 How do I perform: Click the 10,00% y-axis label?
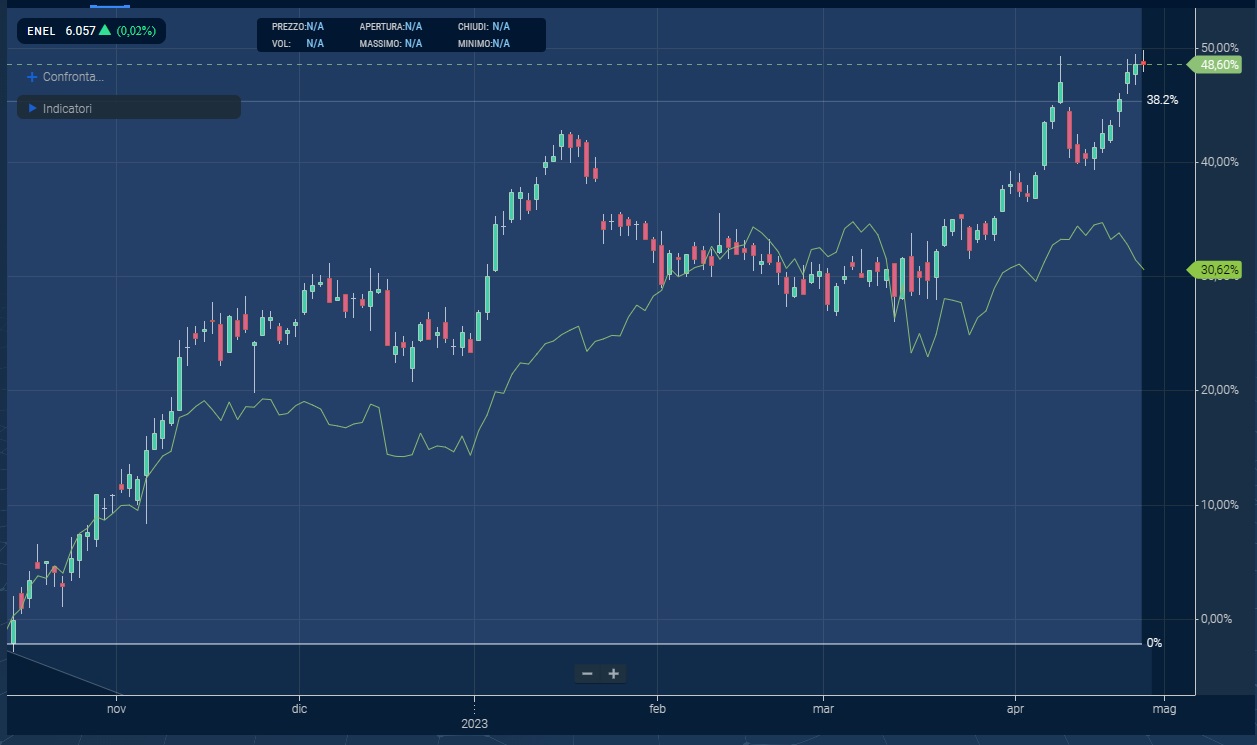tap(1219, 504)
